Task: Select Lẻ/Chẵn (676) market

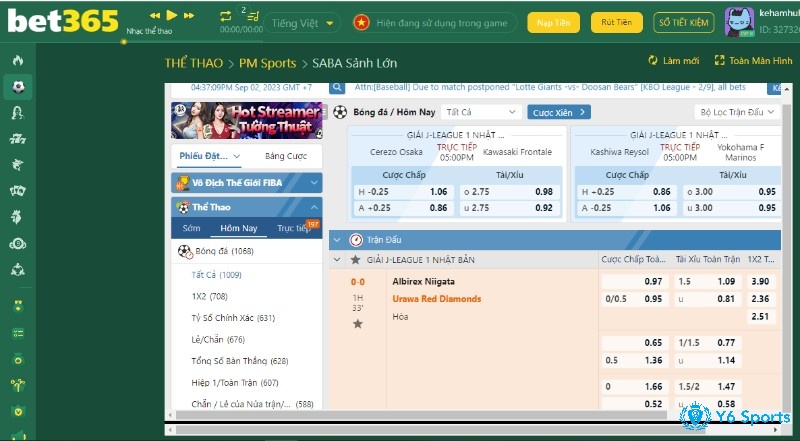Action: pos(218,339)
